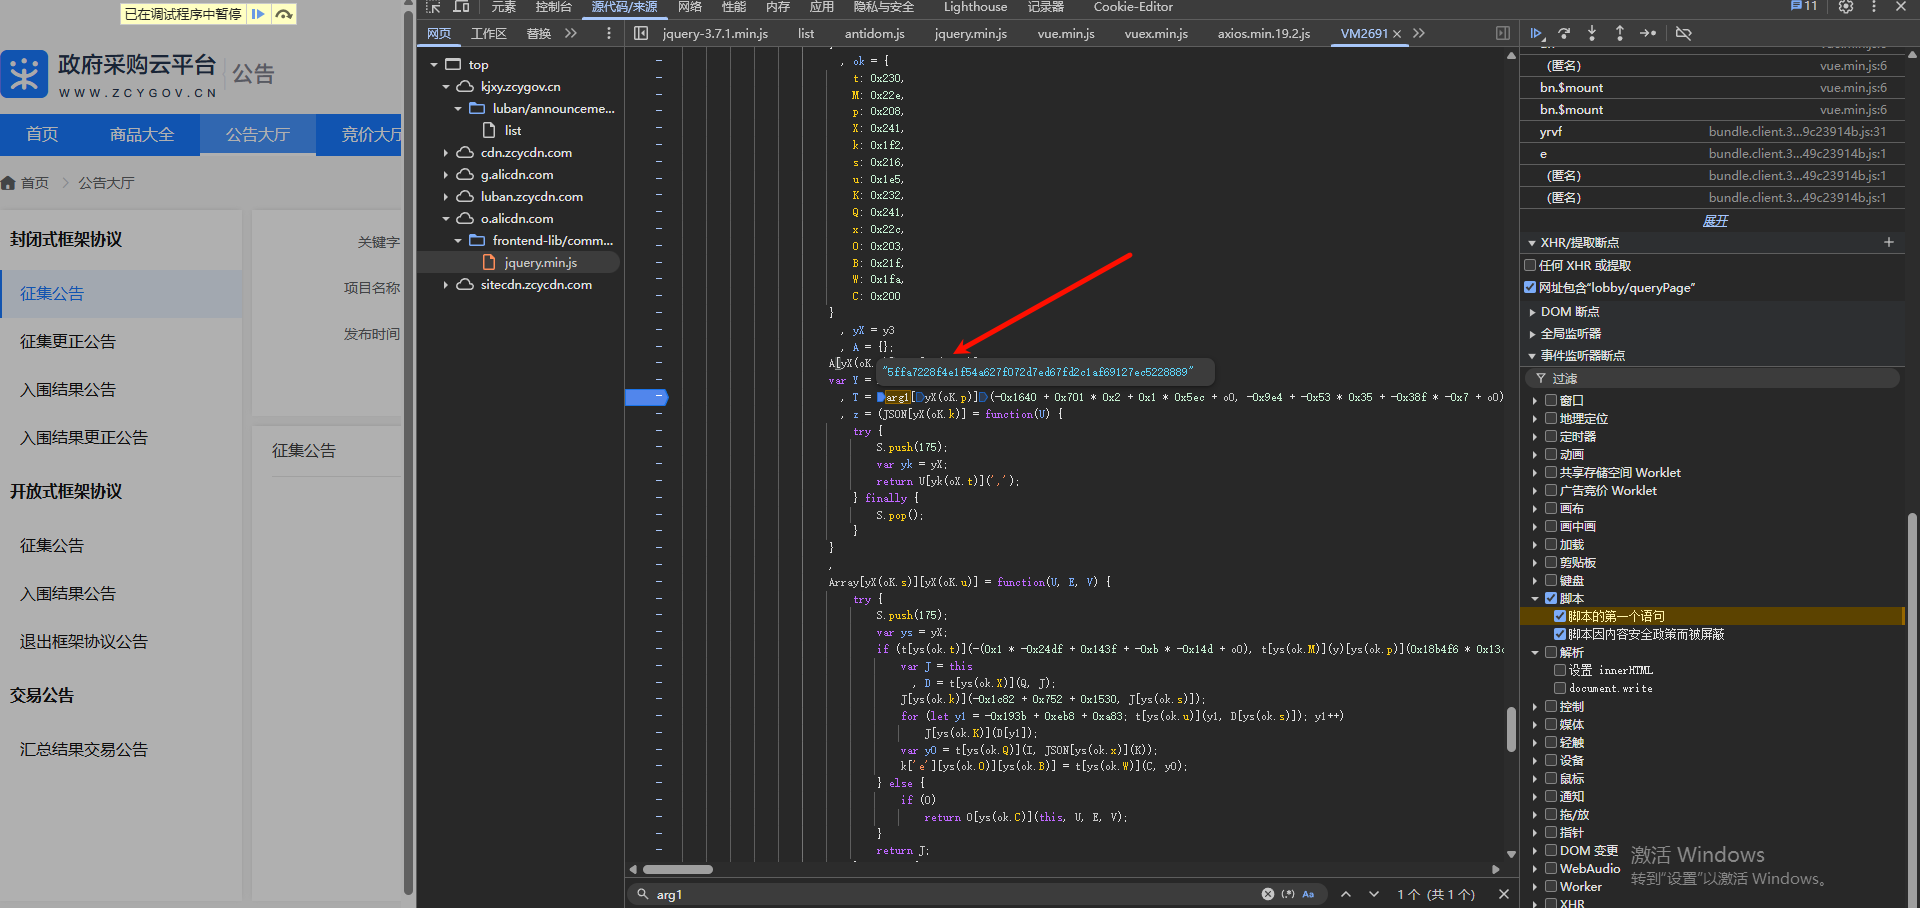Toggle the navigator sidebar panel icon
The image size is (1920, 908).
pyautogui.click(x=641, y=33)
